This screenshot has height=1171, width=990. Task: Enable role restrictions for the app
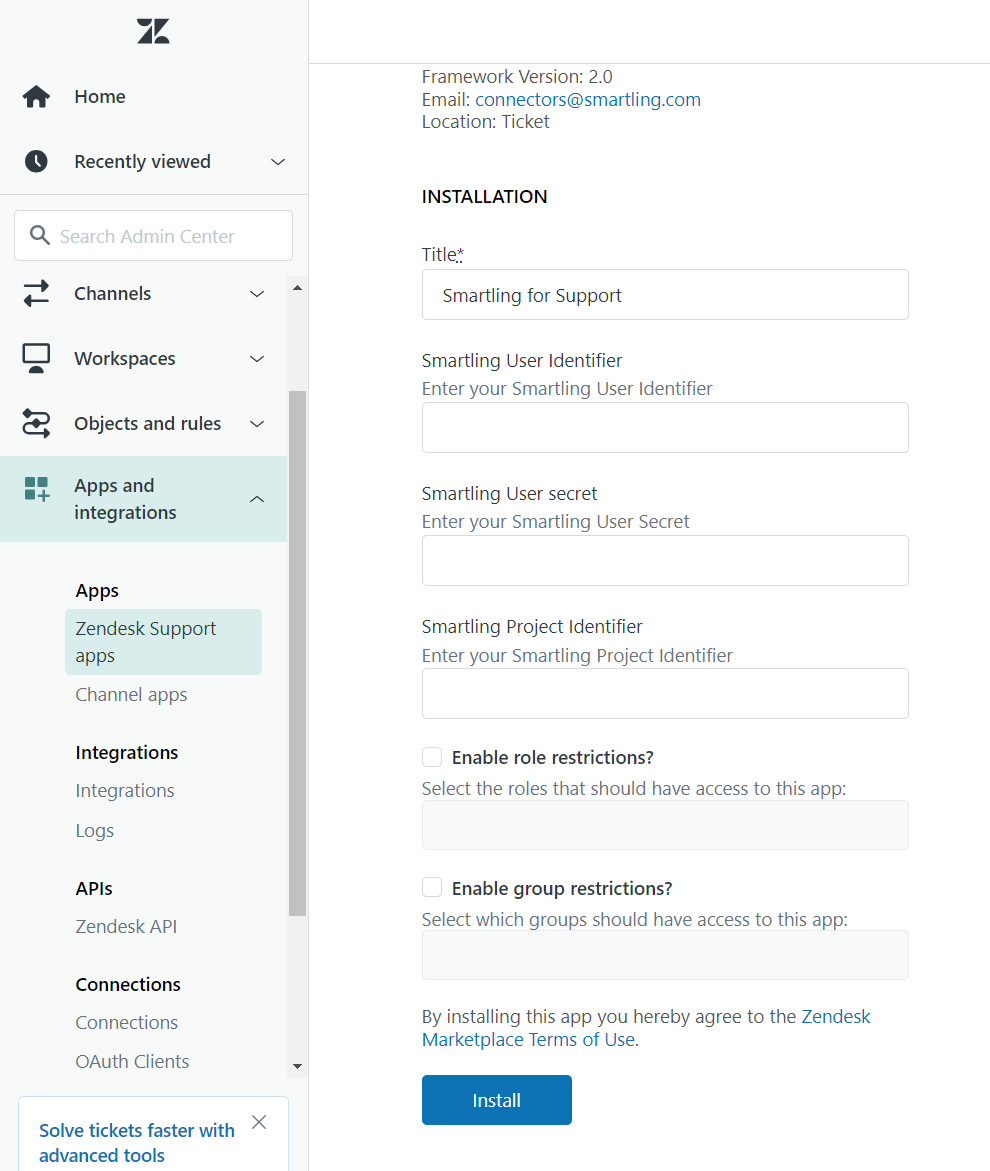click(x=431, y=757)
